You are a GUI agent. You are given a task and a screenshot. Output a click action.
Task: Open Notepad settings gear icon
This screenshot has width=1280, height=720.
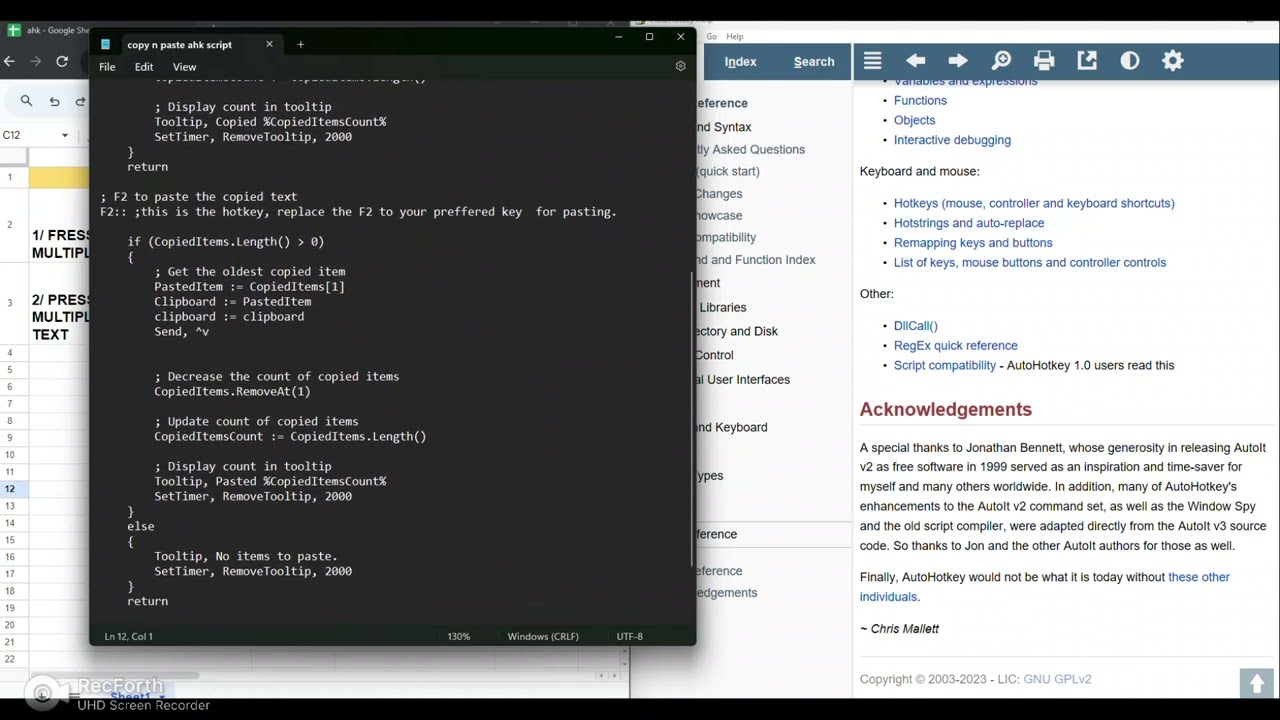pyautogui.click(x=680, y=66)
